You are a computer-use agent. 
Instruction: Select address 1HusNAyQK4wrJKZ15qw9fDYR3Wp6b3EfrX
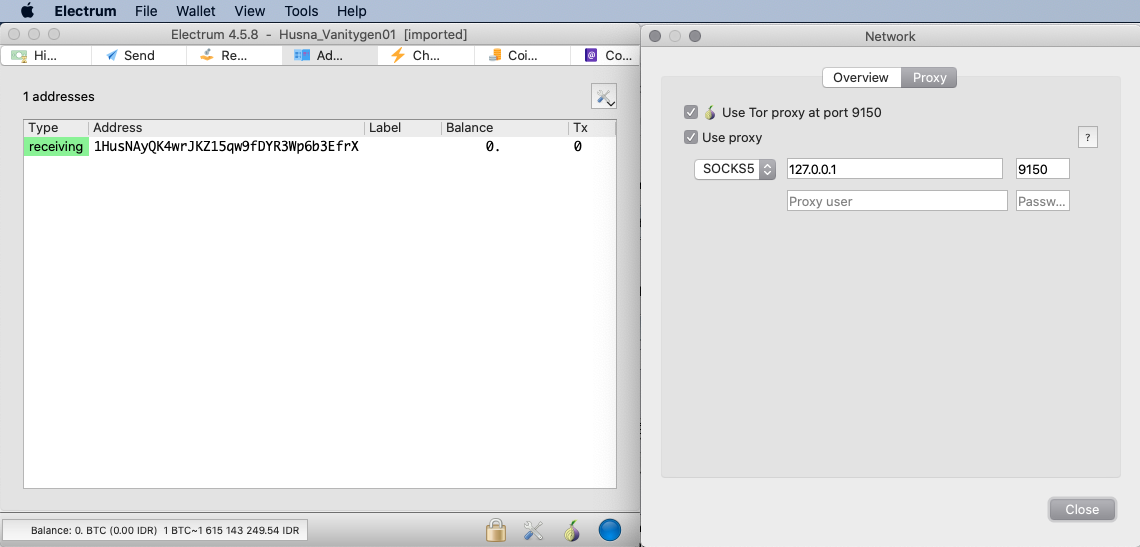[226, 147]
